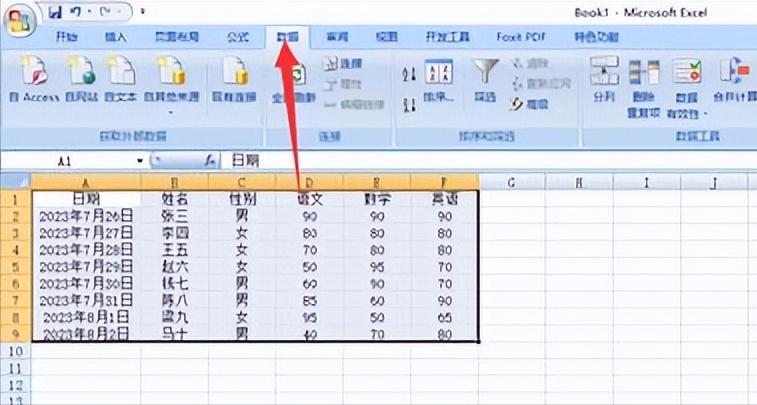
Task: Click the 连接 (Connections) button in ribbon
Action: point(342,63)
